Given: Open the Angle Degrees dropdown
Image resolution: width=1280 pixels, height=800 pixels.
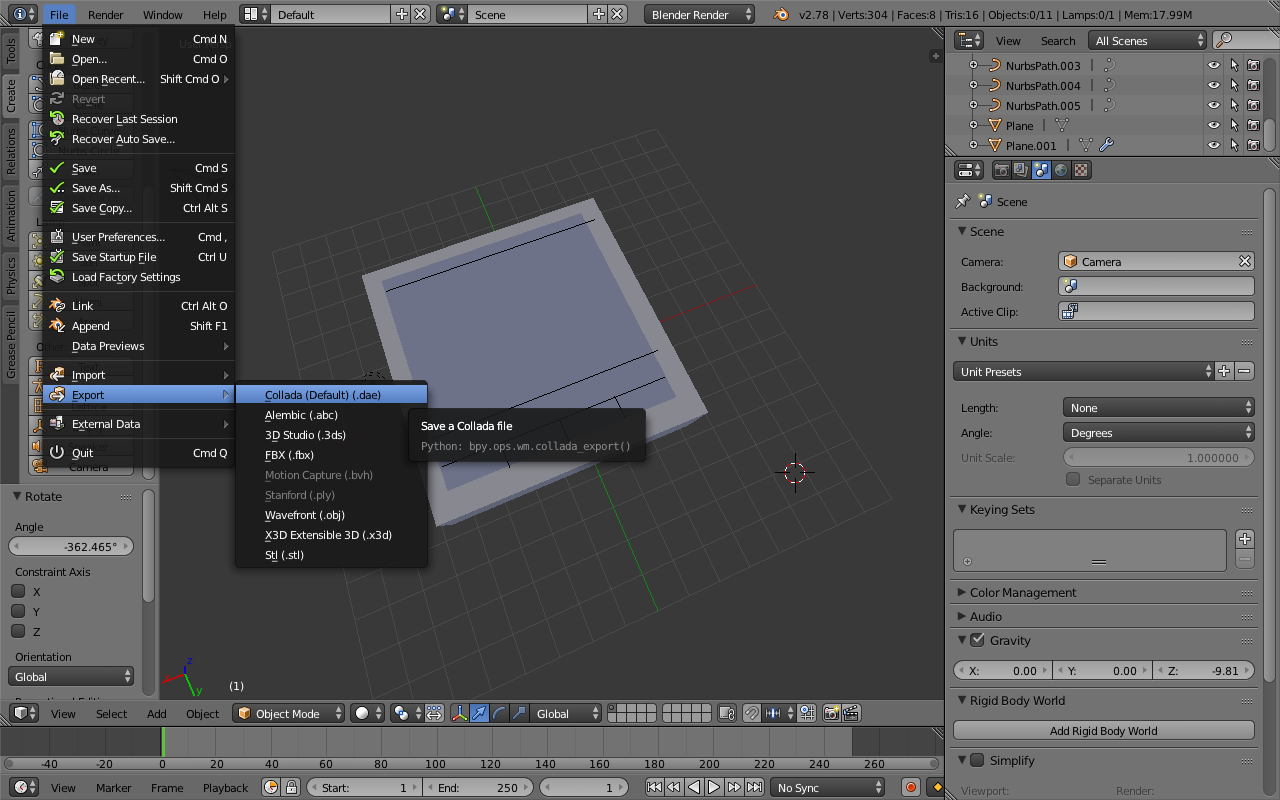Looking at the screenshot, I should 1158,433.
